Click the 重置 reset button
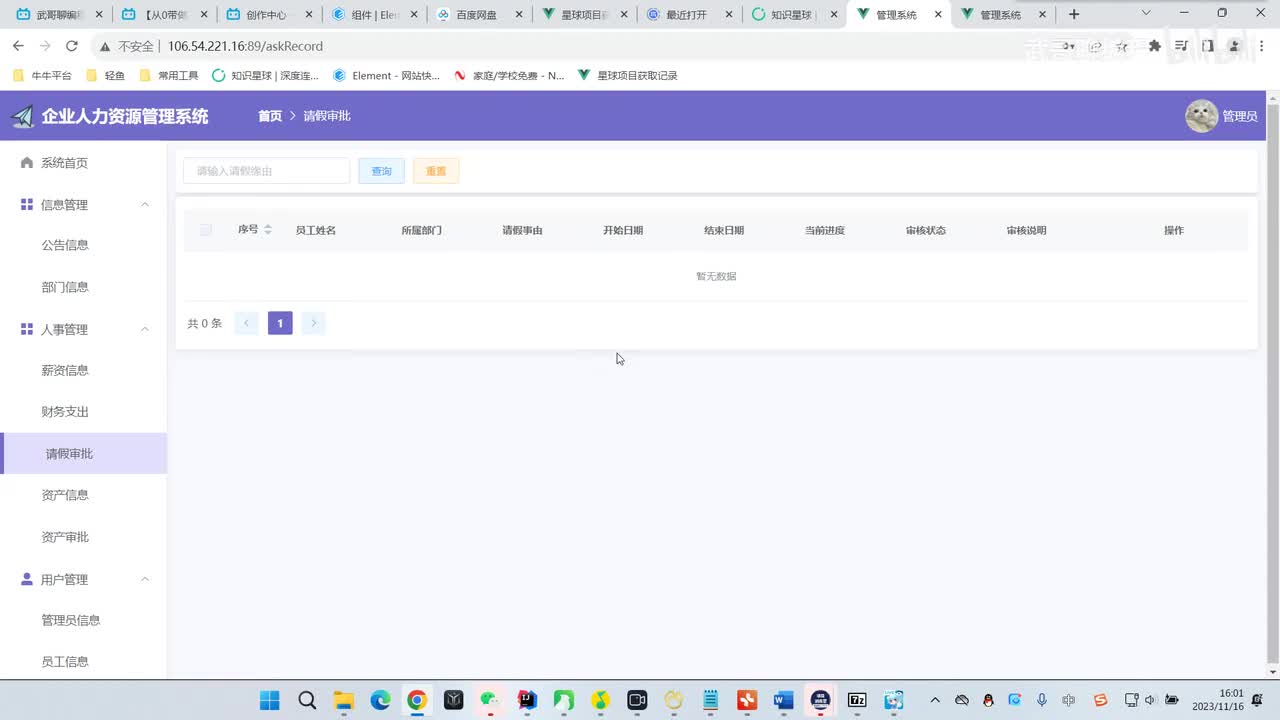The image size is (1280, 720). (436, 171)
